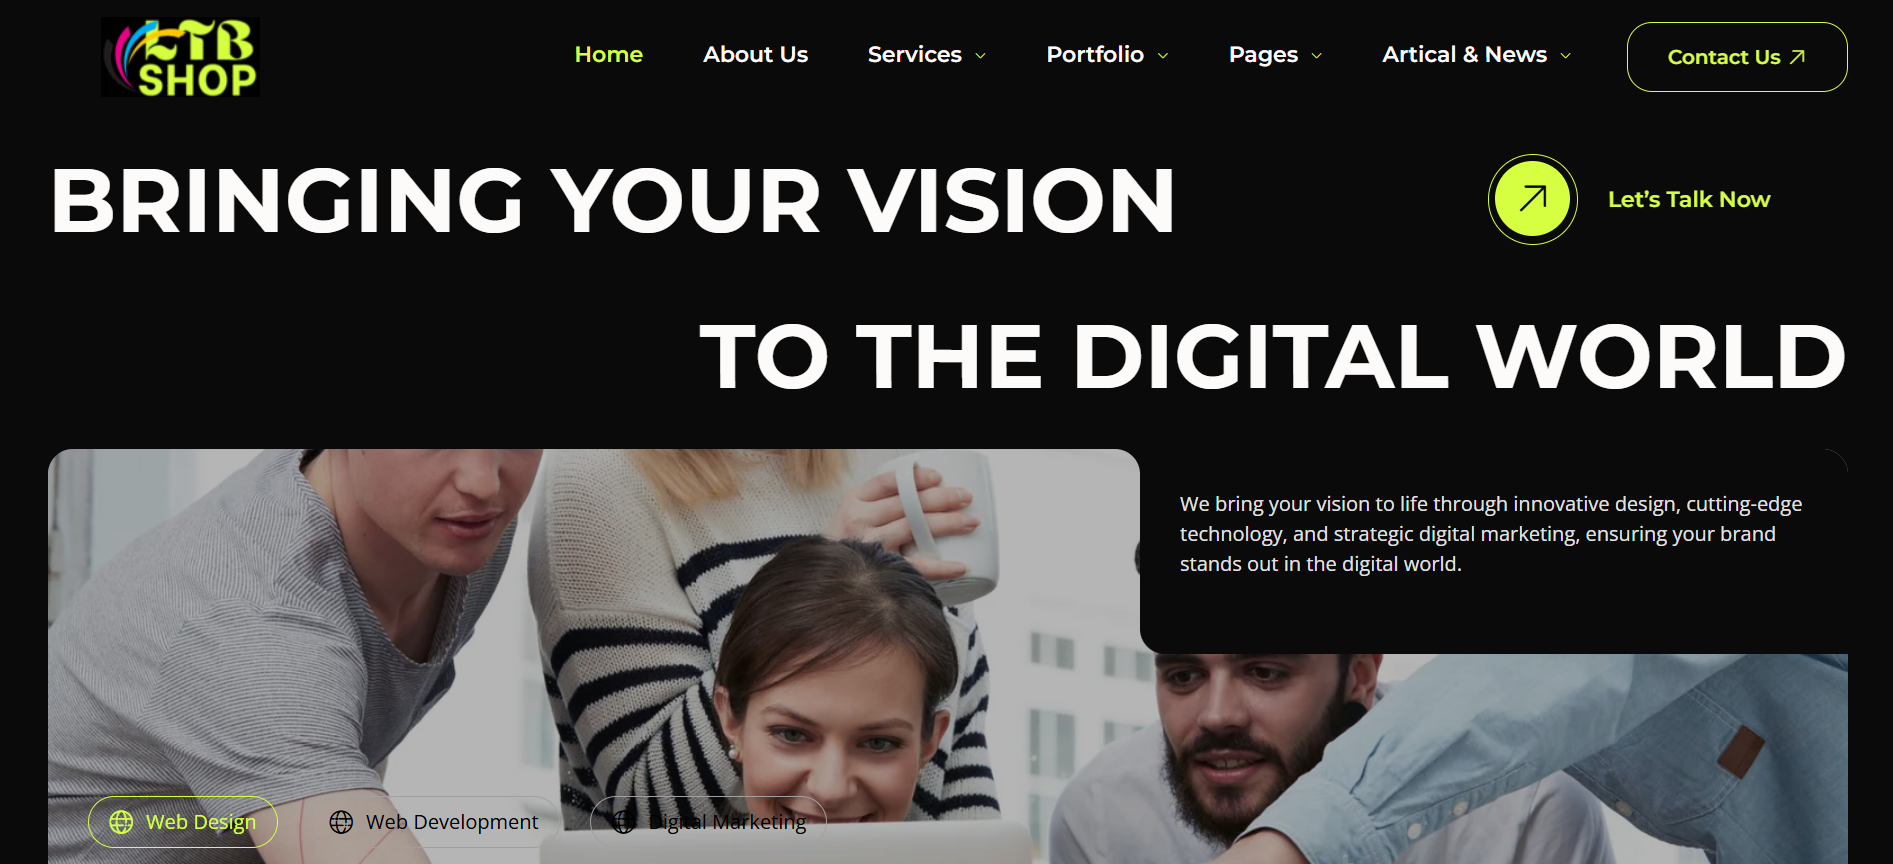Open the About Us menu item

tap(755, 55)
